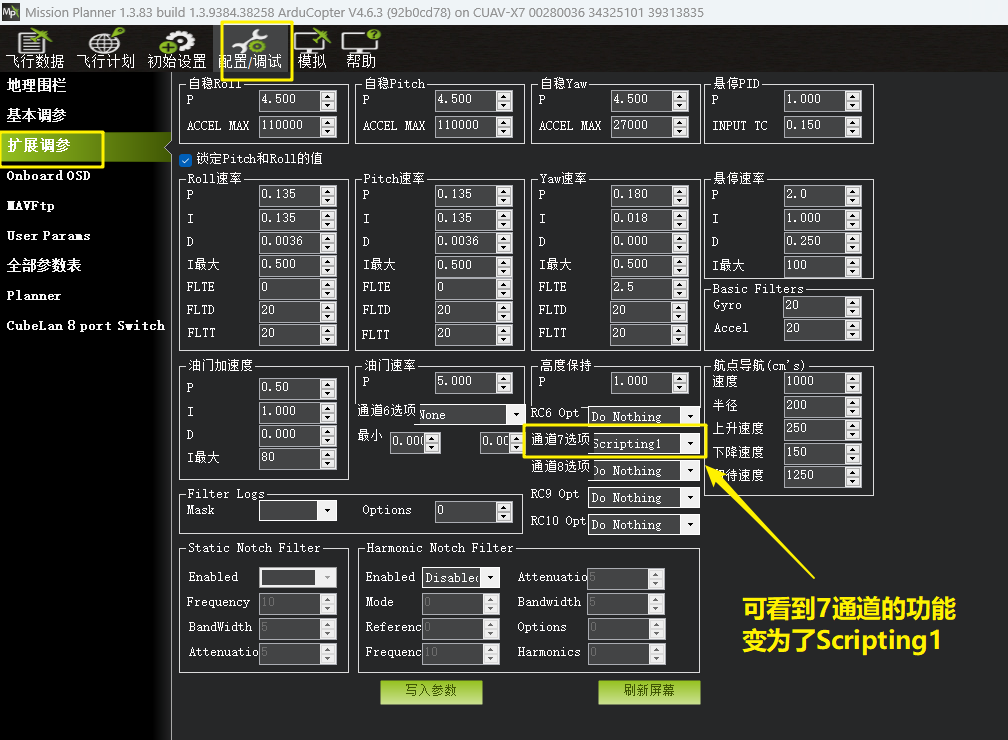1008x740 pixels.
Task: Select 基本调参 in the sidebar
Action: click(x=36, y=116)
